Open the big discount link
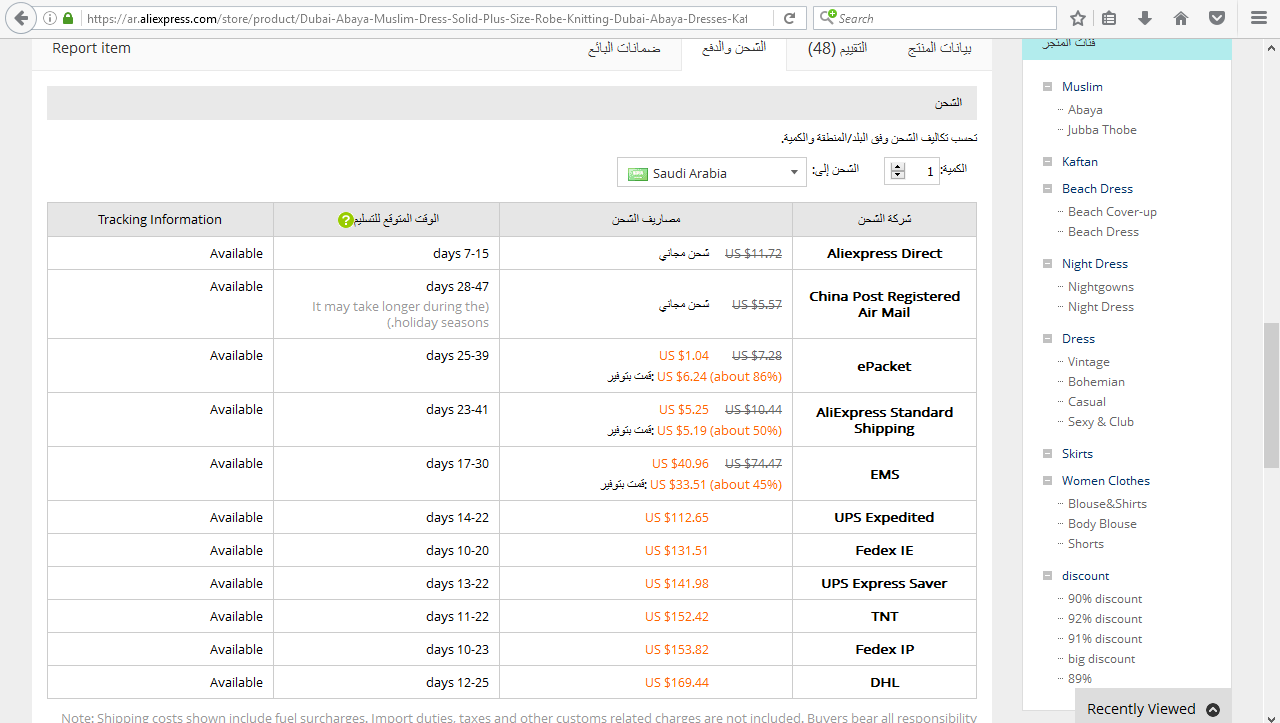The width and height of the screenshot is (1280, 723). [1102, 659]
